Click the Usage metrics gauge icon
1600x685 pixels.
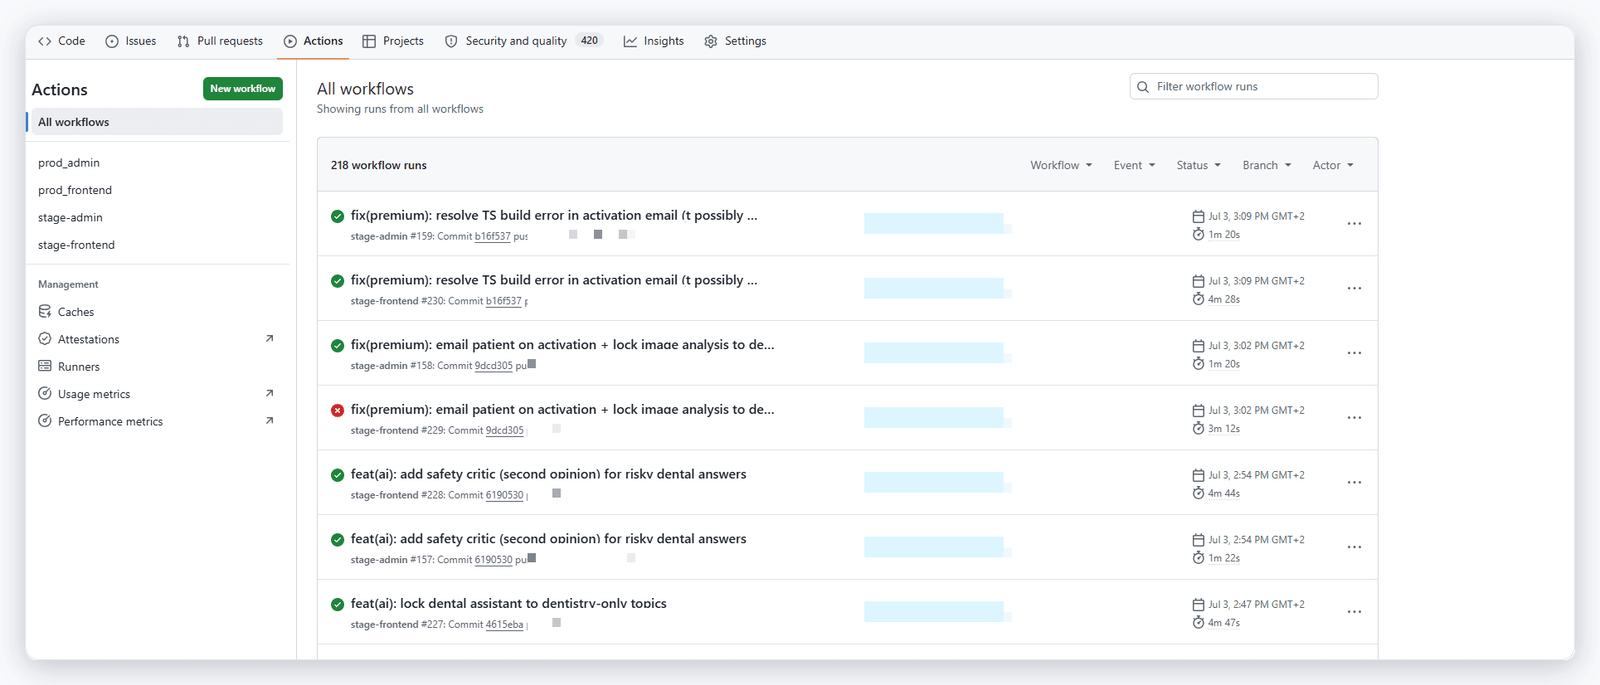click(45, 394)
